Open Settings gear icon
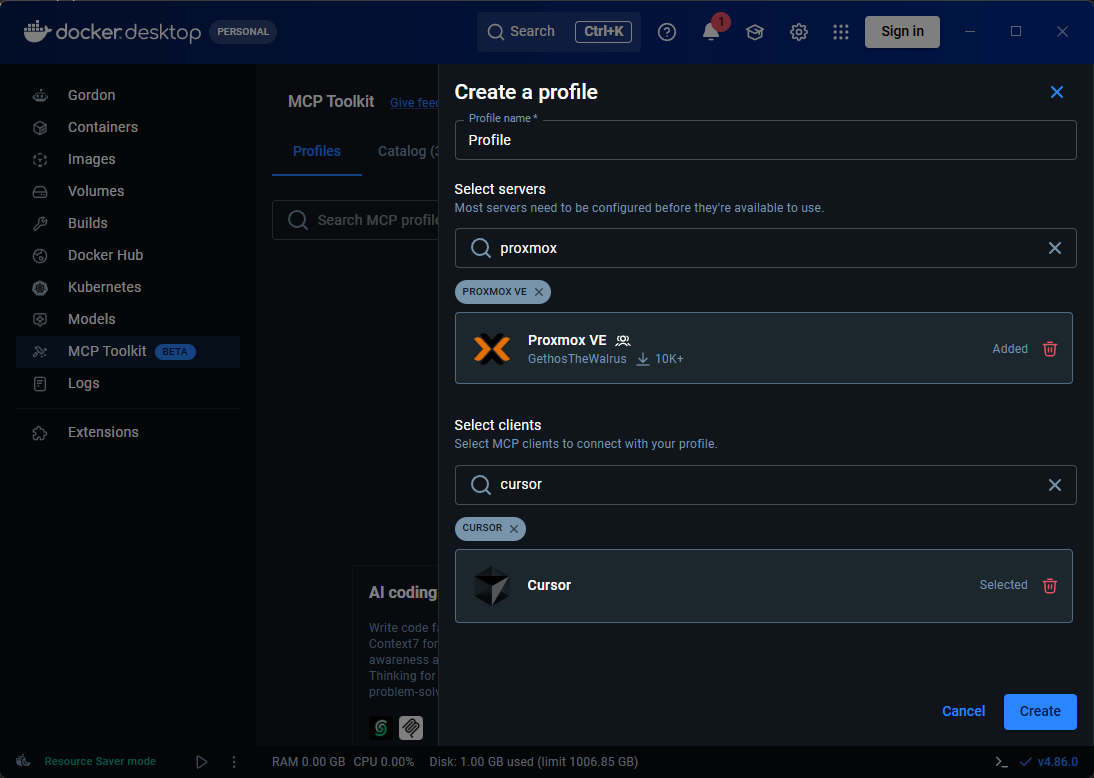The height and width of the screenshot is (778, 1094). pos(799,31)
